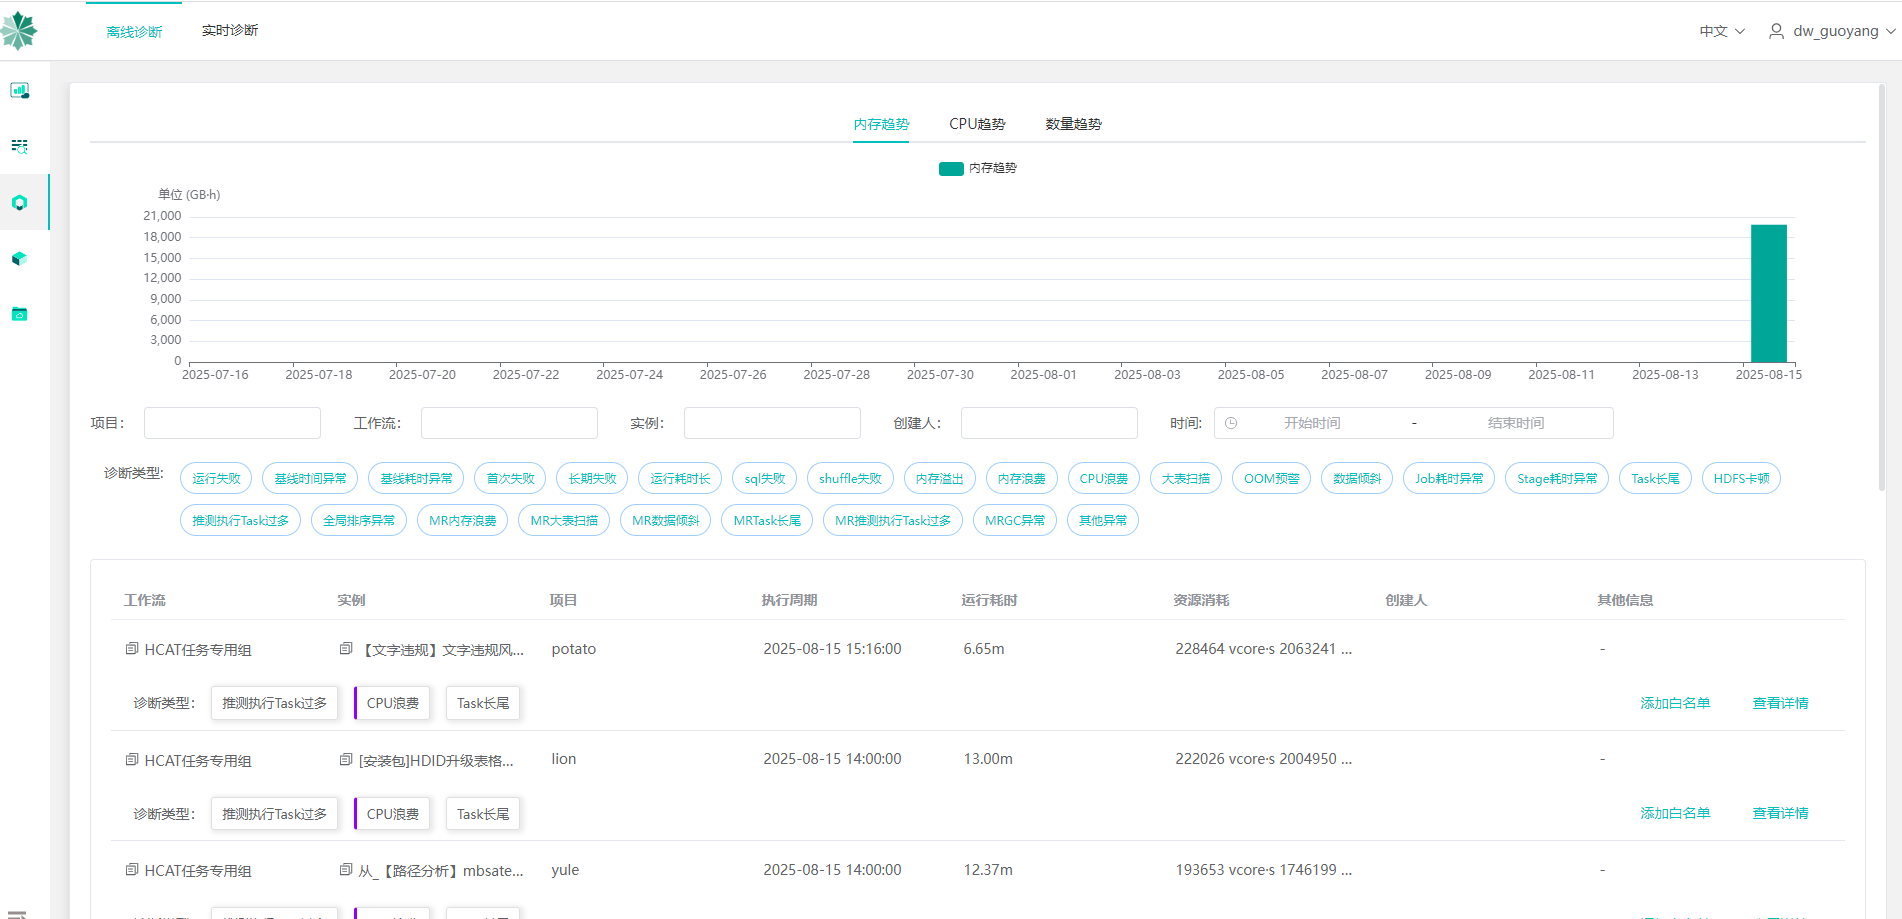Copy workflow name in potato row

click(x=132, y=649)
